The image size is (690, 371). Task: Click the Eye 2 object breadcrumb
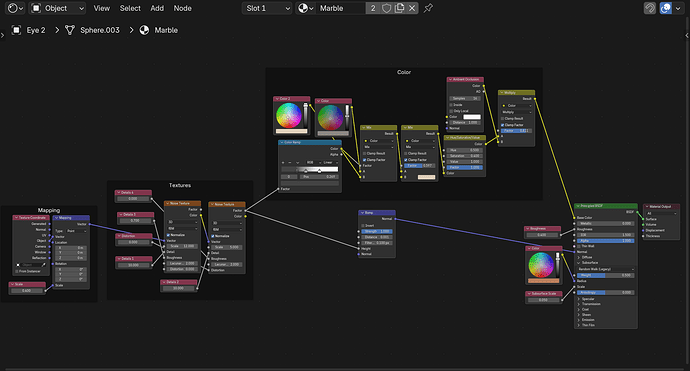[x=36, y=30]
